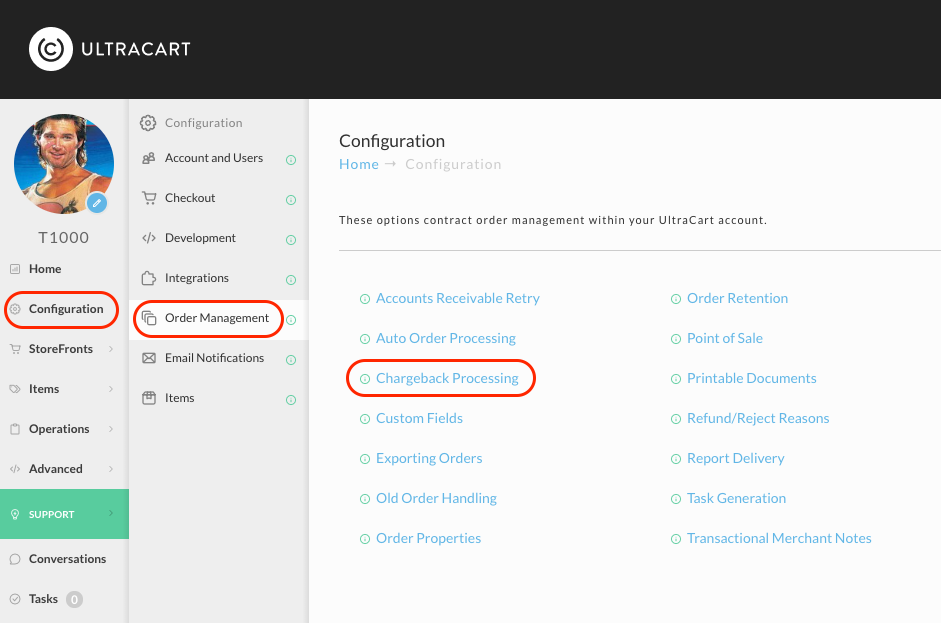Click the Support lightbulb icon
The image size is (941, 623).
coord(15,514)
